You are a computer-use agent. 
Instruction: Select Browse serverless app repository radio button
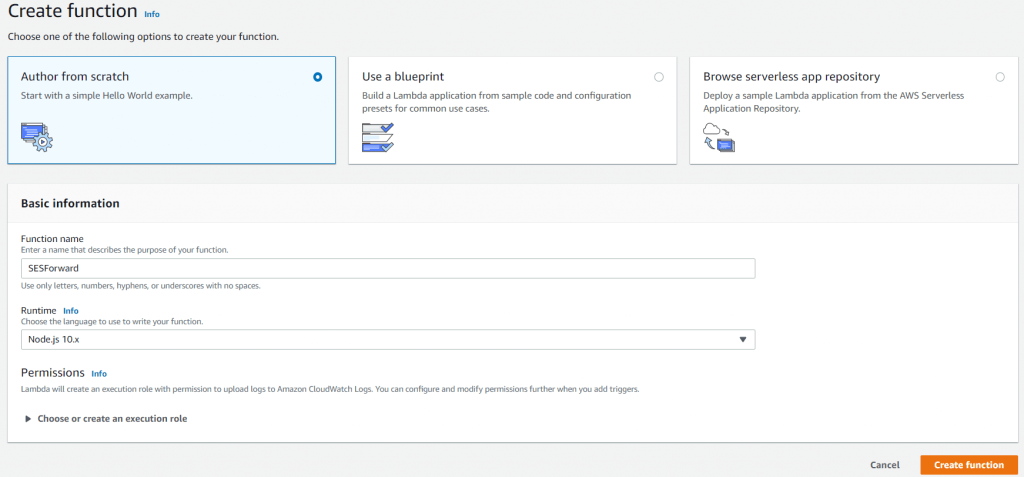point(1000,77)
